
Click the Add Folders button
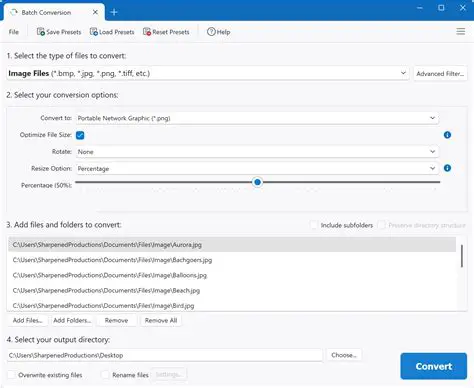[x=72, y=320]
